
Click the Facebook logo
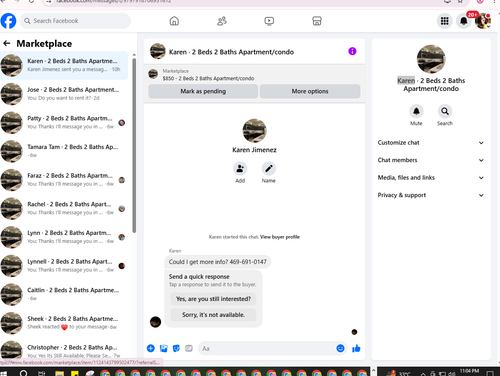[8, 21]
